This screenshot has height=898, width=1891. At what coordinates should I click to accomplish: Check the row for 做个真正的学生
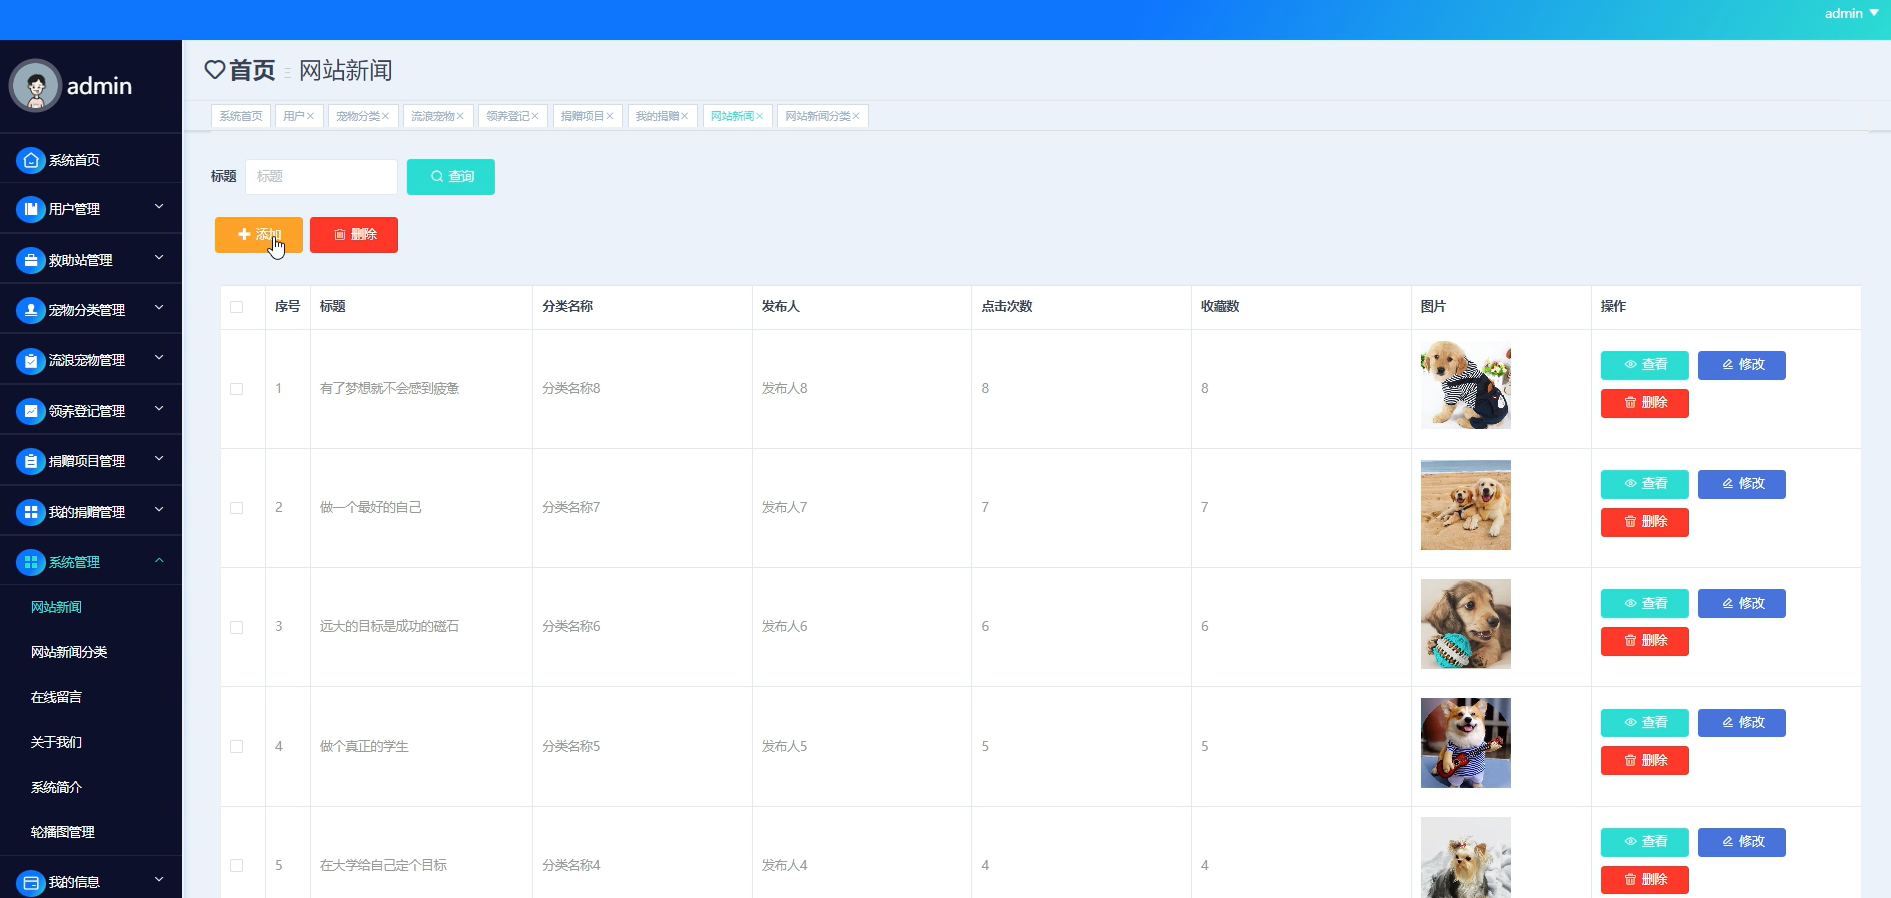[x=237, y=746]
